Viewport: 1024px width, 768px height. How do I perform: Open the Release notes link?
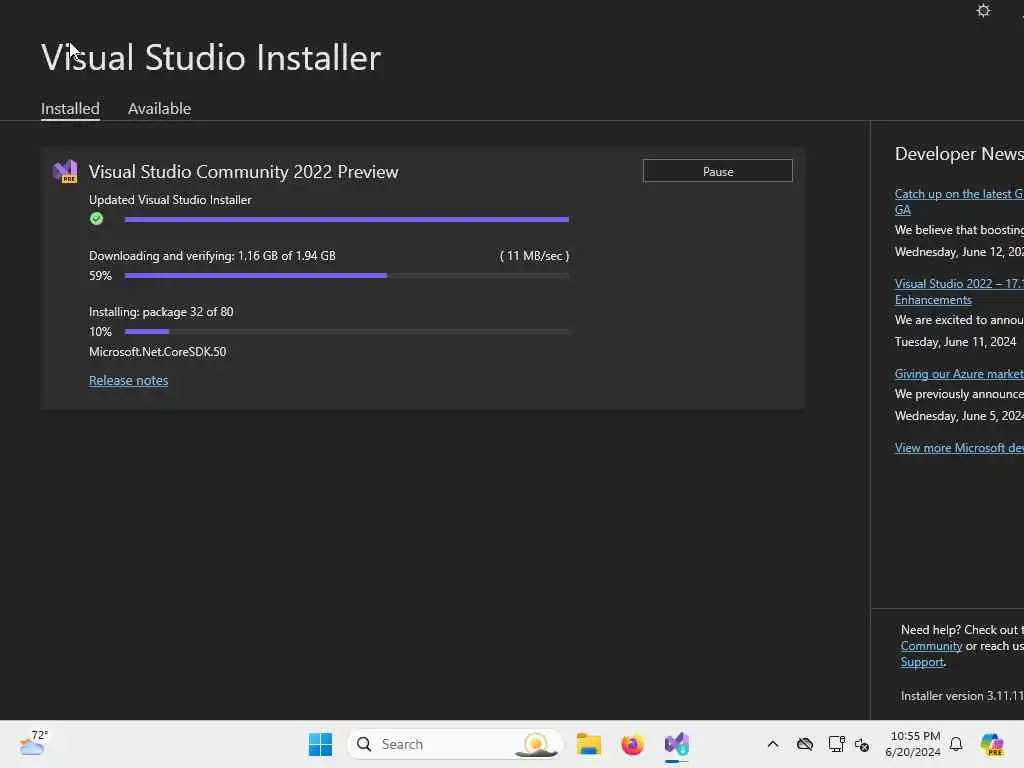click(129, 380)
